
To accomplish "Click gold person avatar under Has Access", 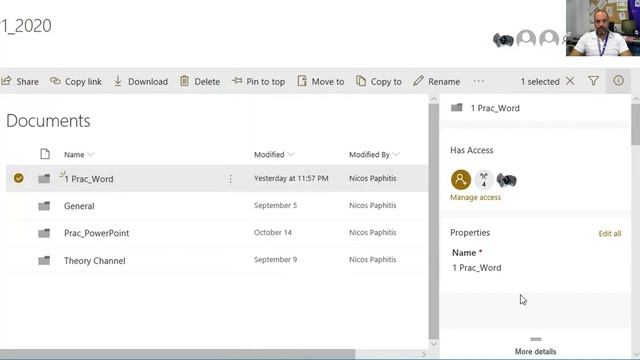I will [x=461, y=180].
